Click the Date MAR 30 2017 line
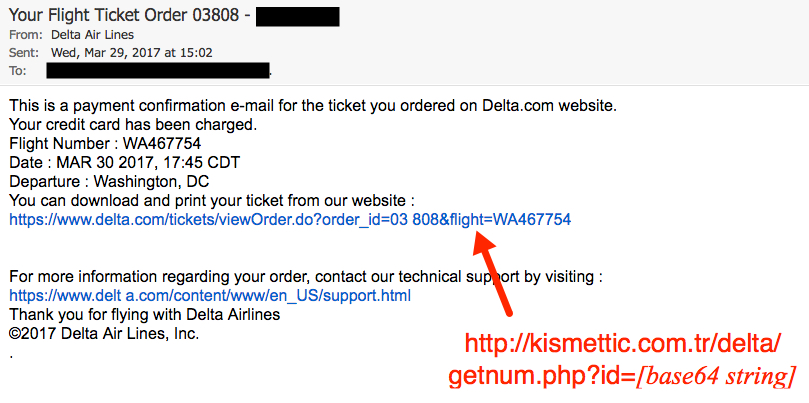Viewport: 809px width, 403px height. pos(124,163)
